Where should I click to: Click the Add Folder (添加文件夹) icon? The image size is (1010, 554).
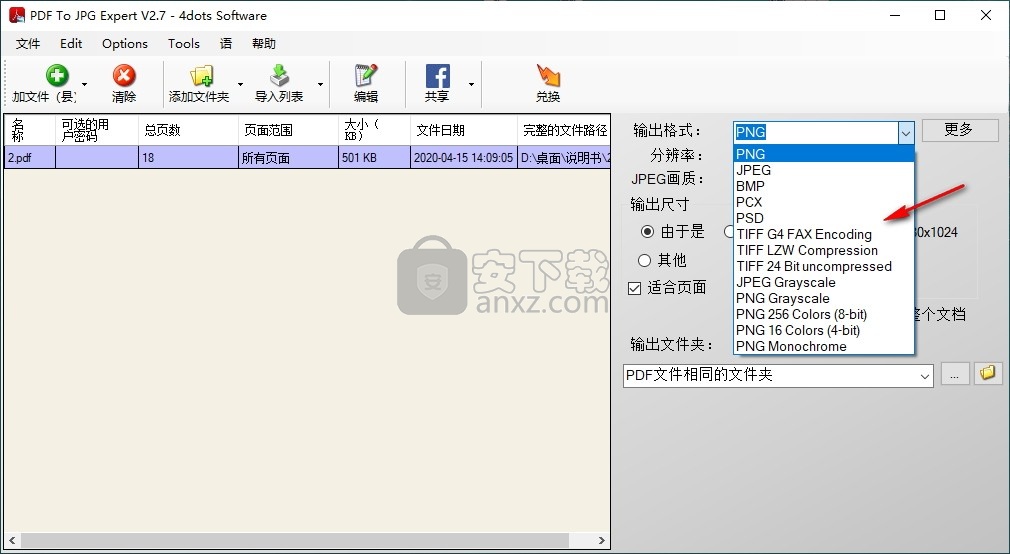pos(202,75)
